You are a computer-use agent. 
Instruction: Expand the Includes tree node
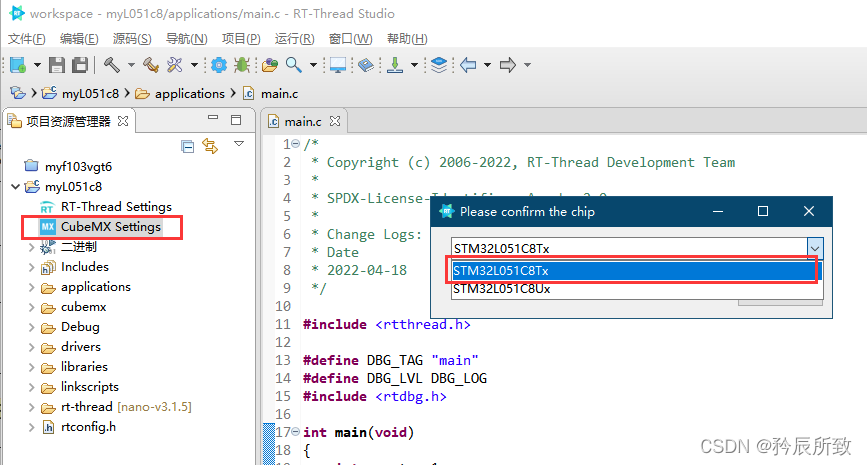[32, 267]
